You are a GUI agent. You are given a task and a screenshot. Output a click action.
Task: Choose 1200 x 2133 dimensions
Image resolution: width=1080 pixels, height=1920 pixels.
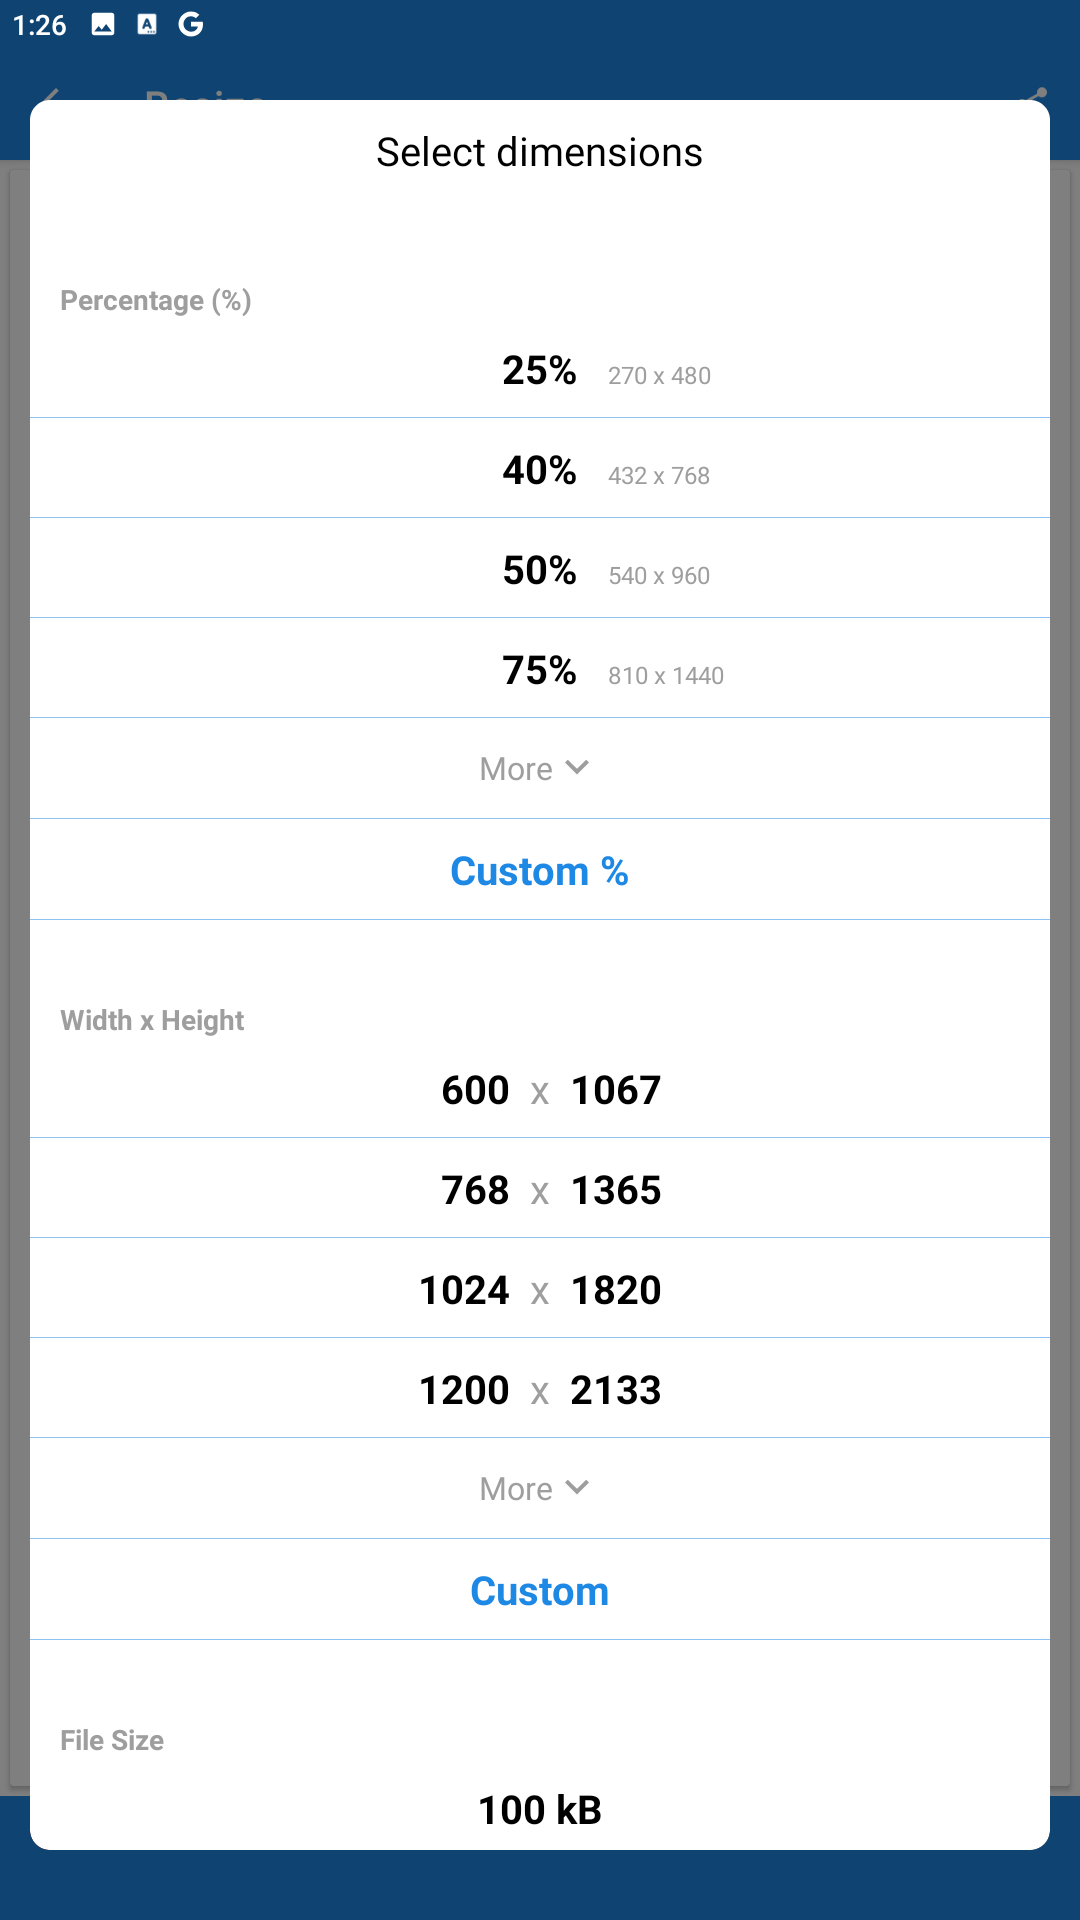pyautogui.click(x=540, y=1390)
